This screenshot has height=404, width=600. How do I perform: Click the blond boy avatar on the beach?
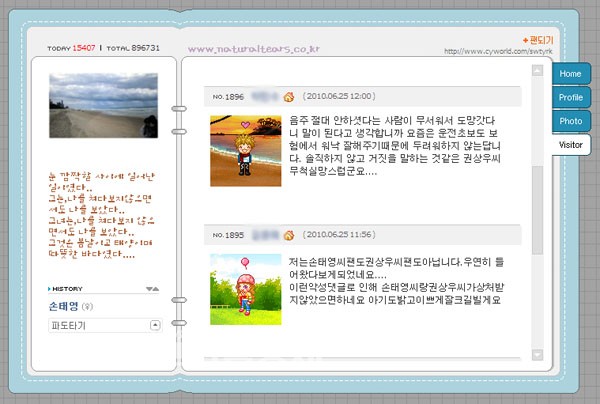(240, 150)
